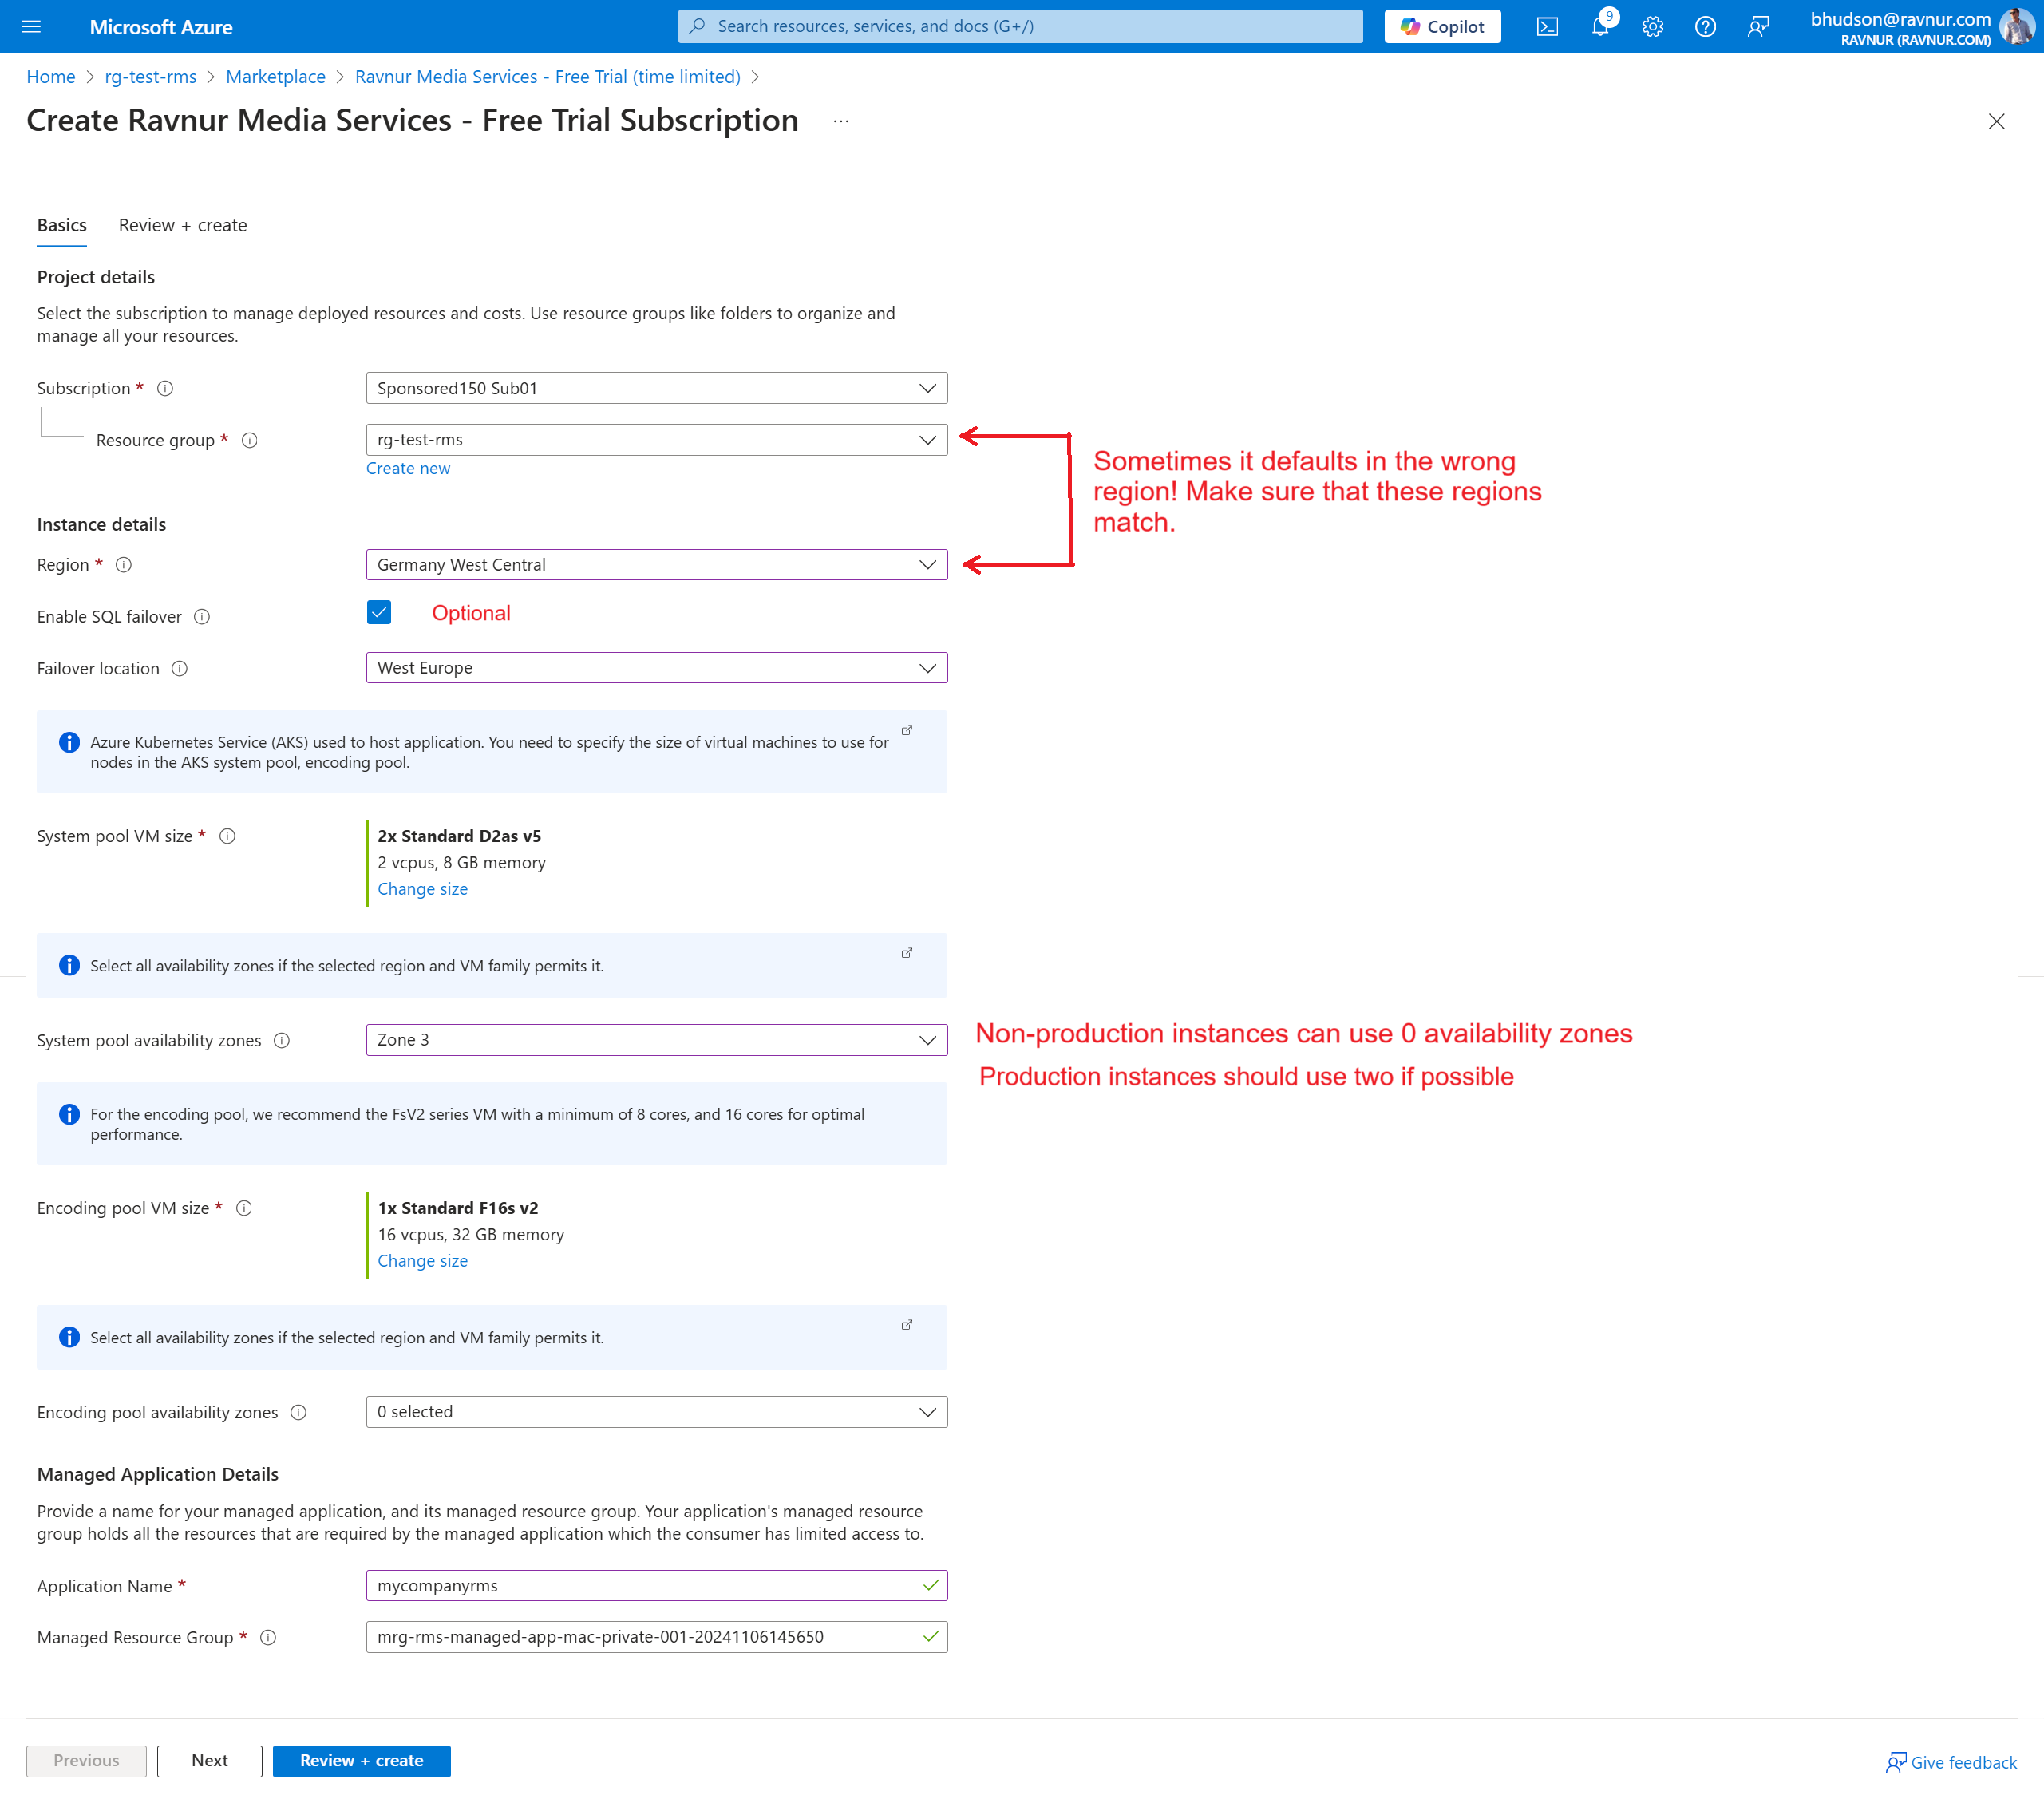This screenshot has width=2044, height=1803.
Task: Click the Previous button
Action: (x=86, y=1761)
